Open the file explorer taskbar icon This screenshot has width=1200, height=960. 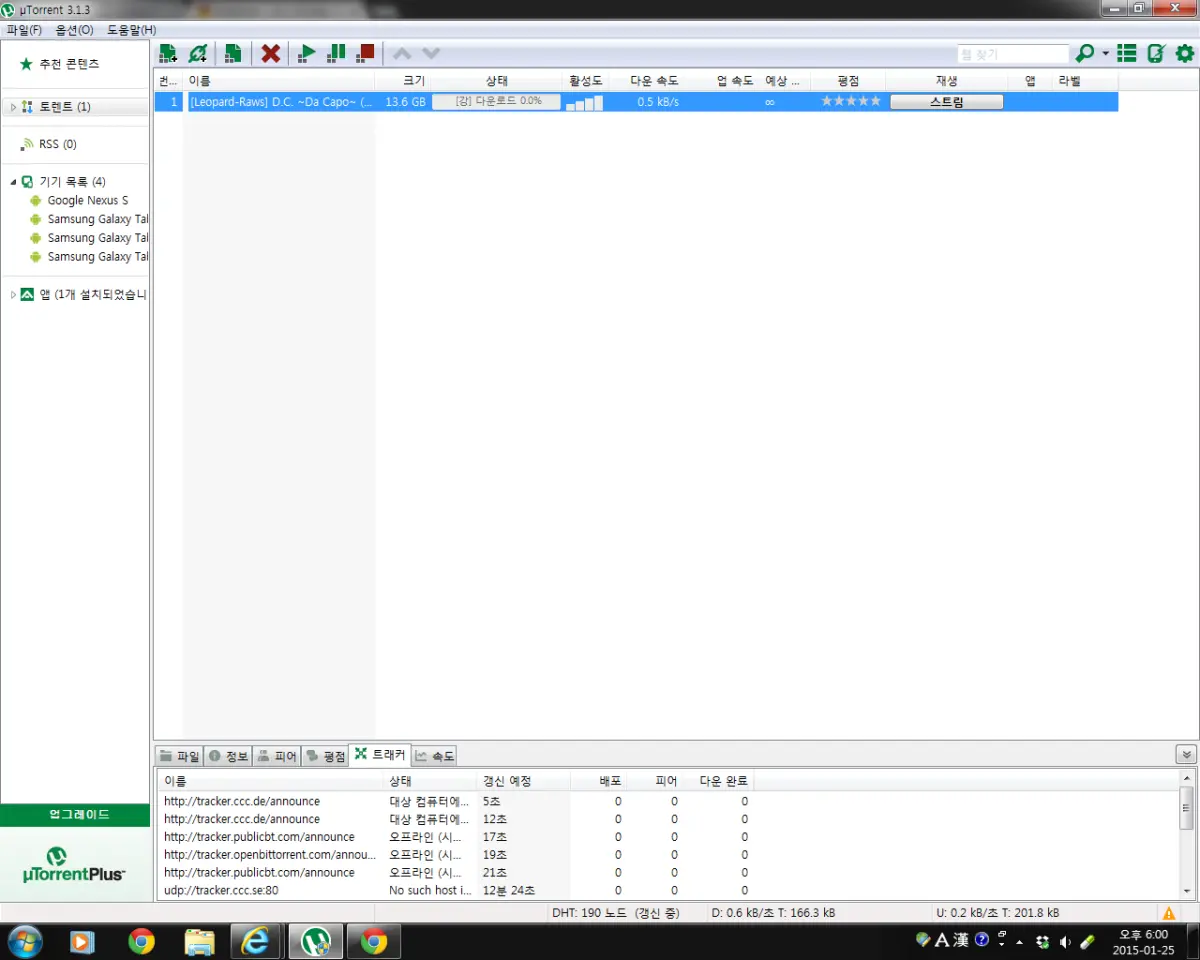click(x=200, y=941)
